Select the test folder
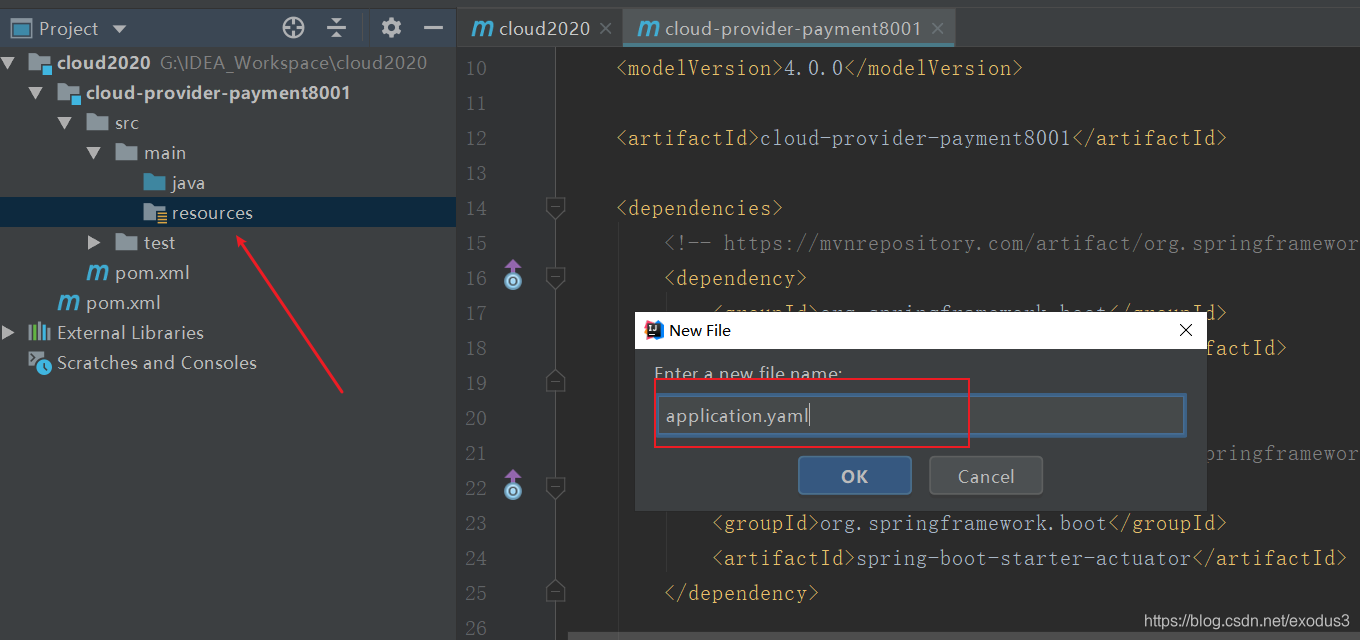Screen dimensions: 1360x640 pyautogui.click(x=159, y=243)
